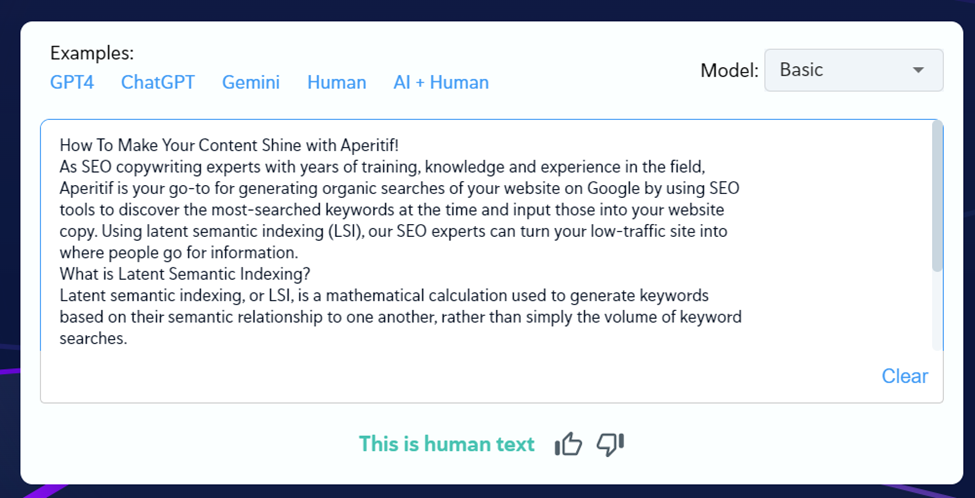Clear the text area with Clear
Image resolution: width=975 pixels, height=498 pixels.
(905, 376)
